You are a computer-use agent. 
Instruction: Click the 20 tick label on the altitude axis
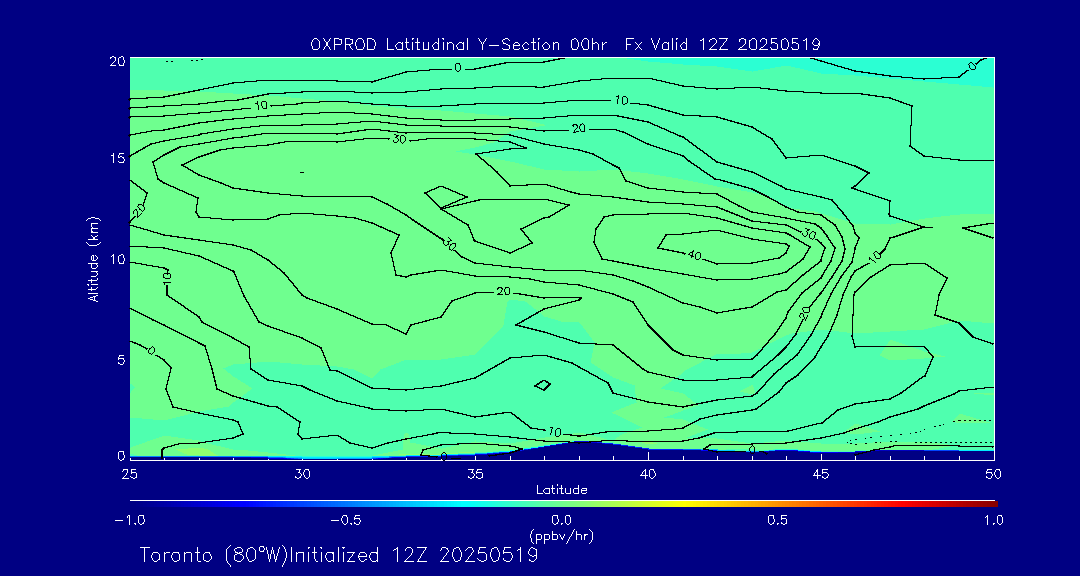coord(114,61)
